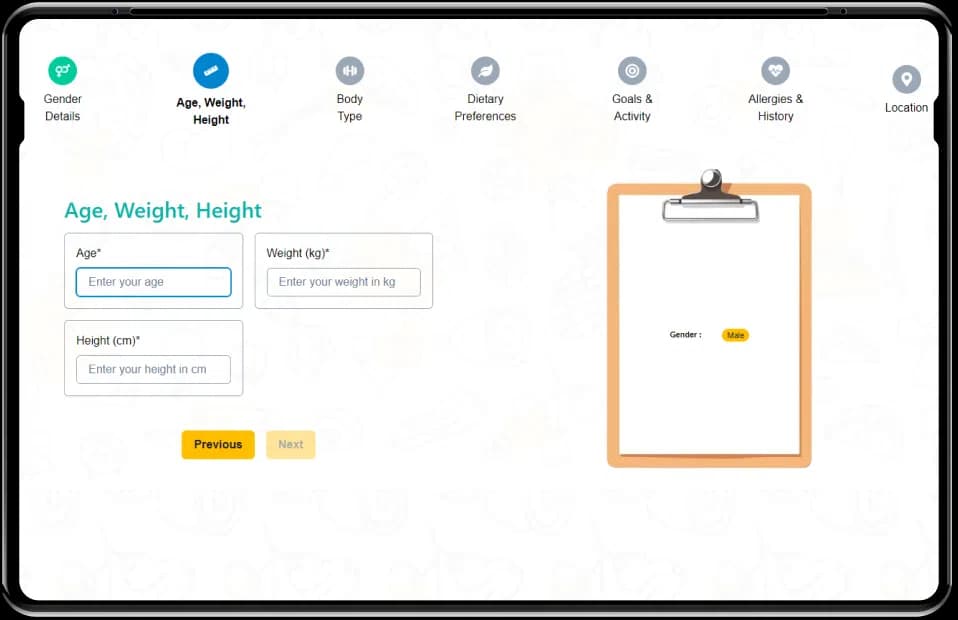Select the Goals & Activity label
The height and width of the screenshot is (620, 958).
tap(632, 107)
